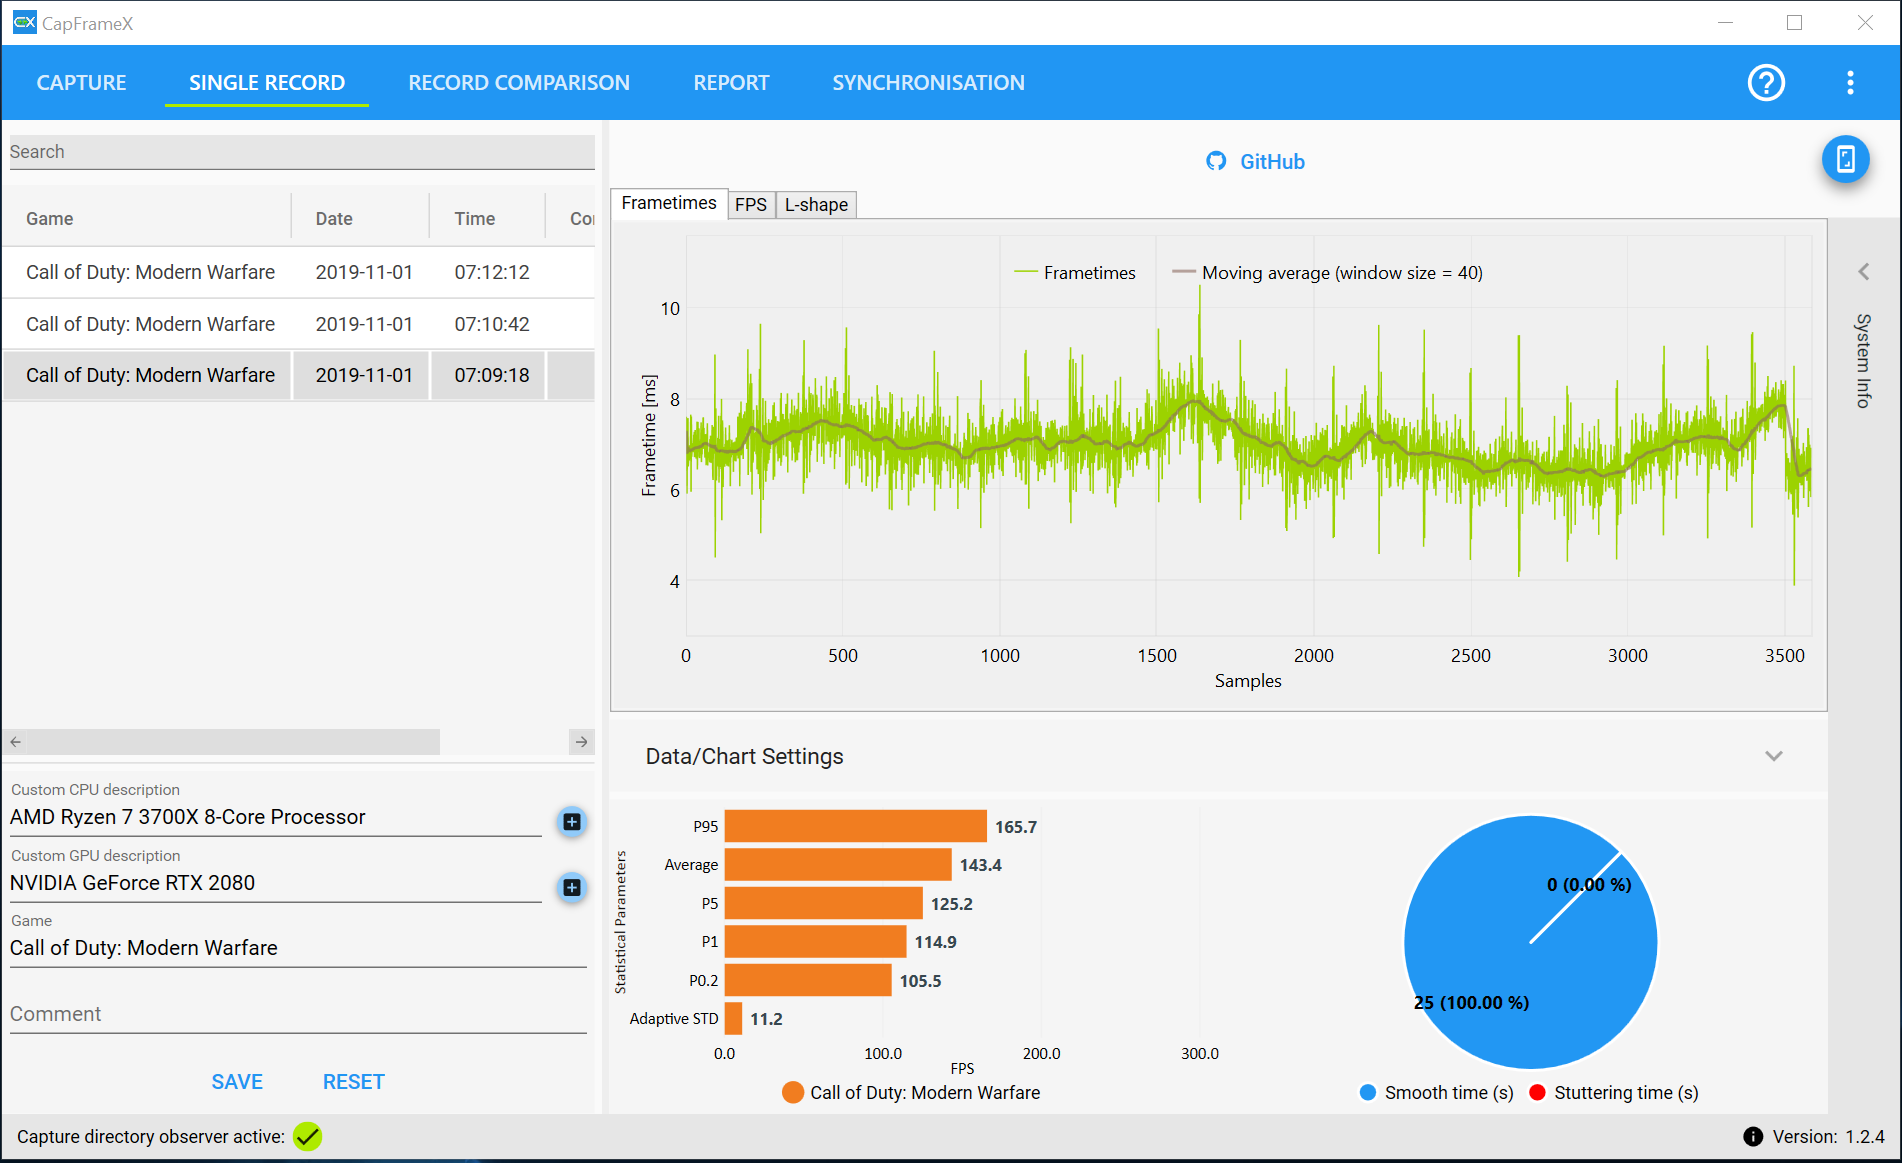Click the SAVE button
This screenshot has height=1163, width=1902.
click(237, 1082)
